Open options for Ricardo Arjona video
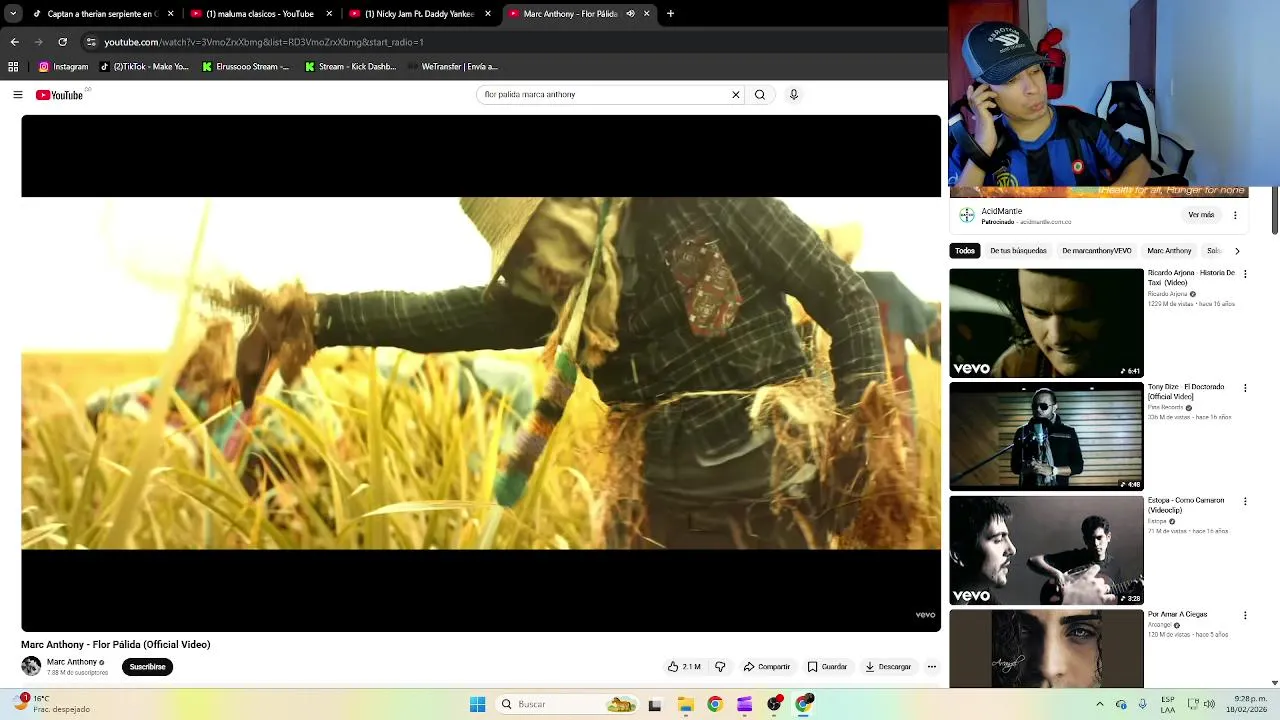Screen dimensions: 1280x720 coord(1245,274)
